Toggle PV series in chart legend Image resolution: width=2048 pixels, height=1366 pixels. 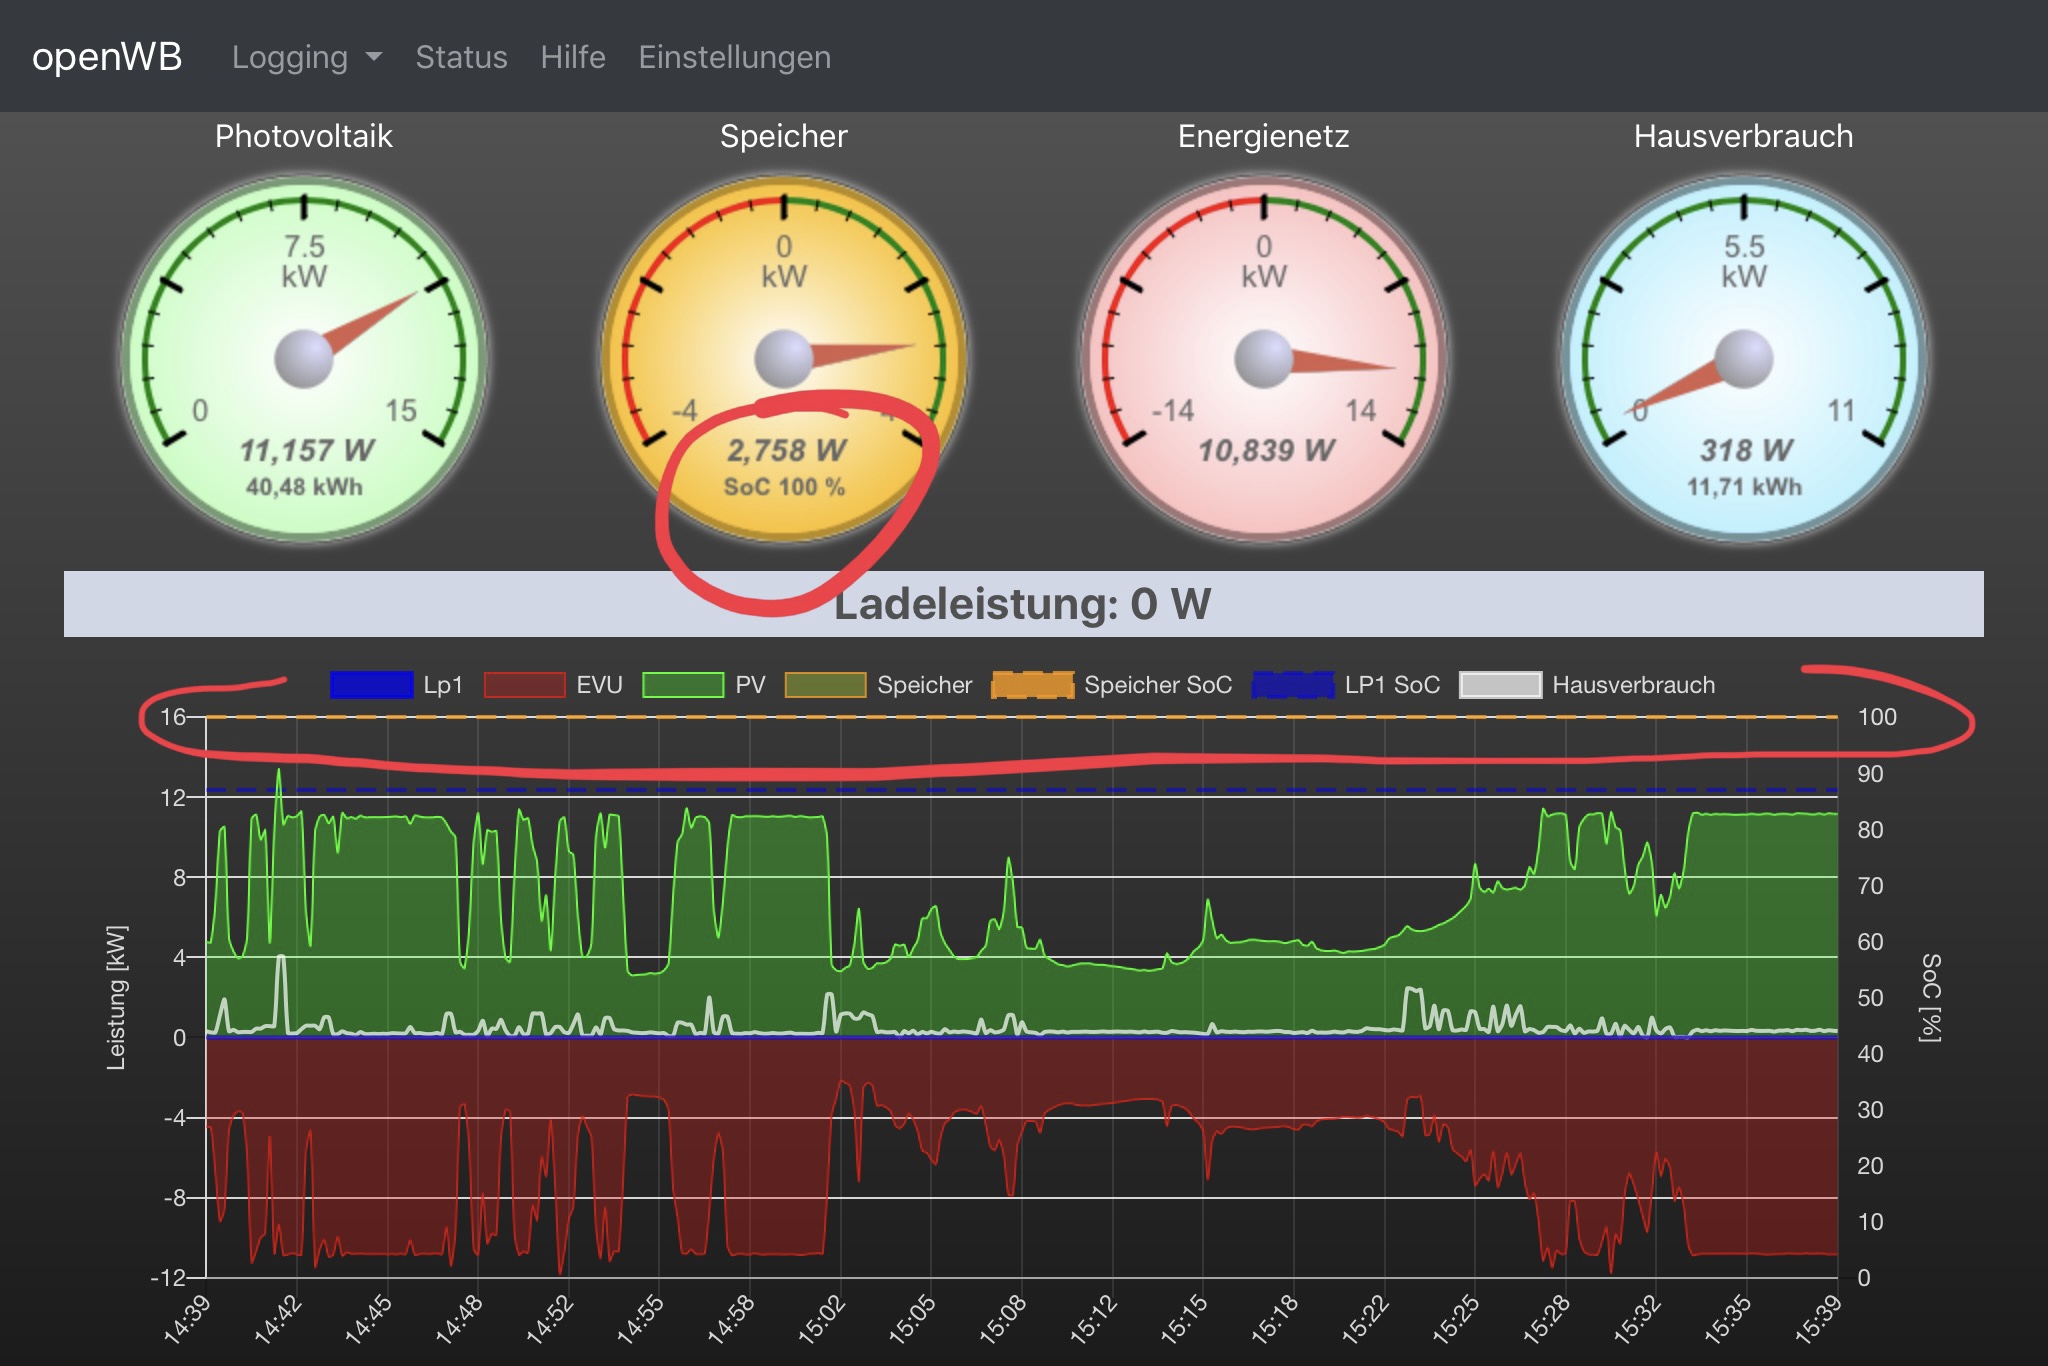(x=683, y=685)
